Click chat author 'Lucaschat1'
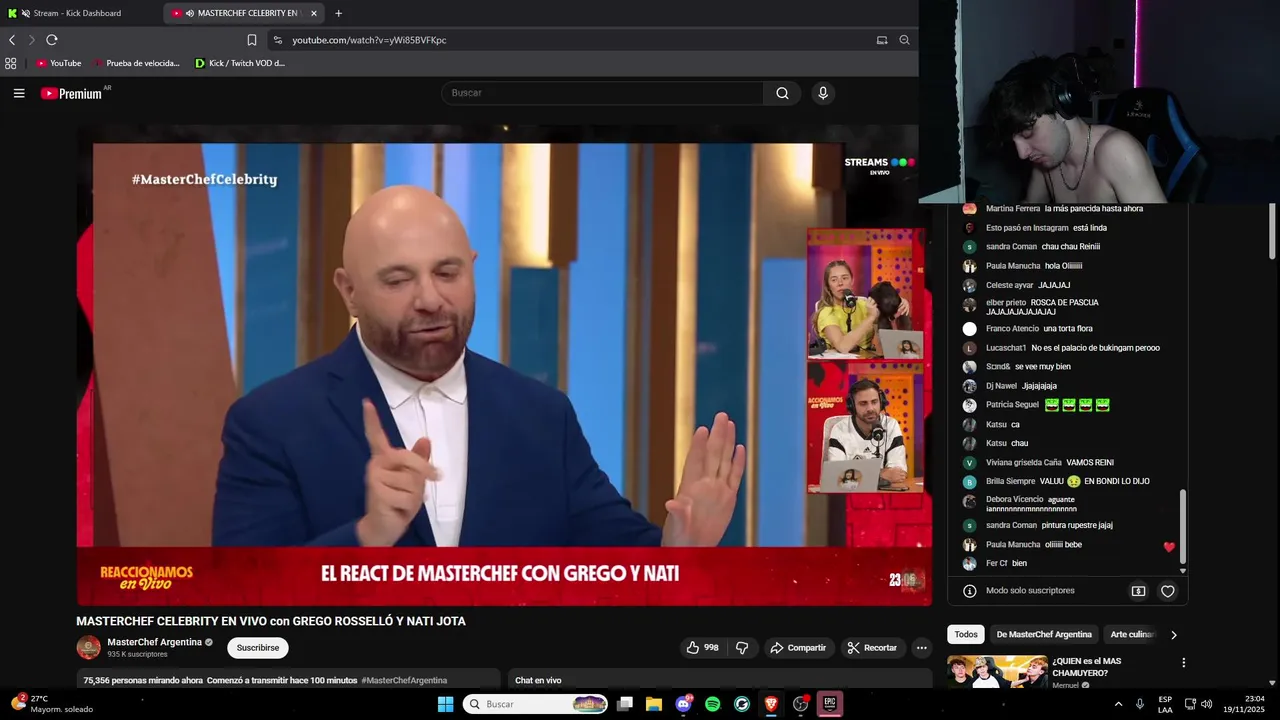 pyautogui.click(x=1006, y=348)
